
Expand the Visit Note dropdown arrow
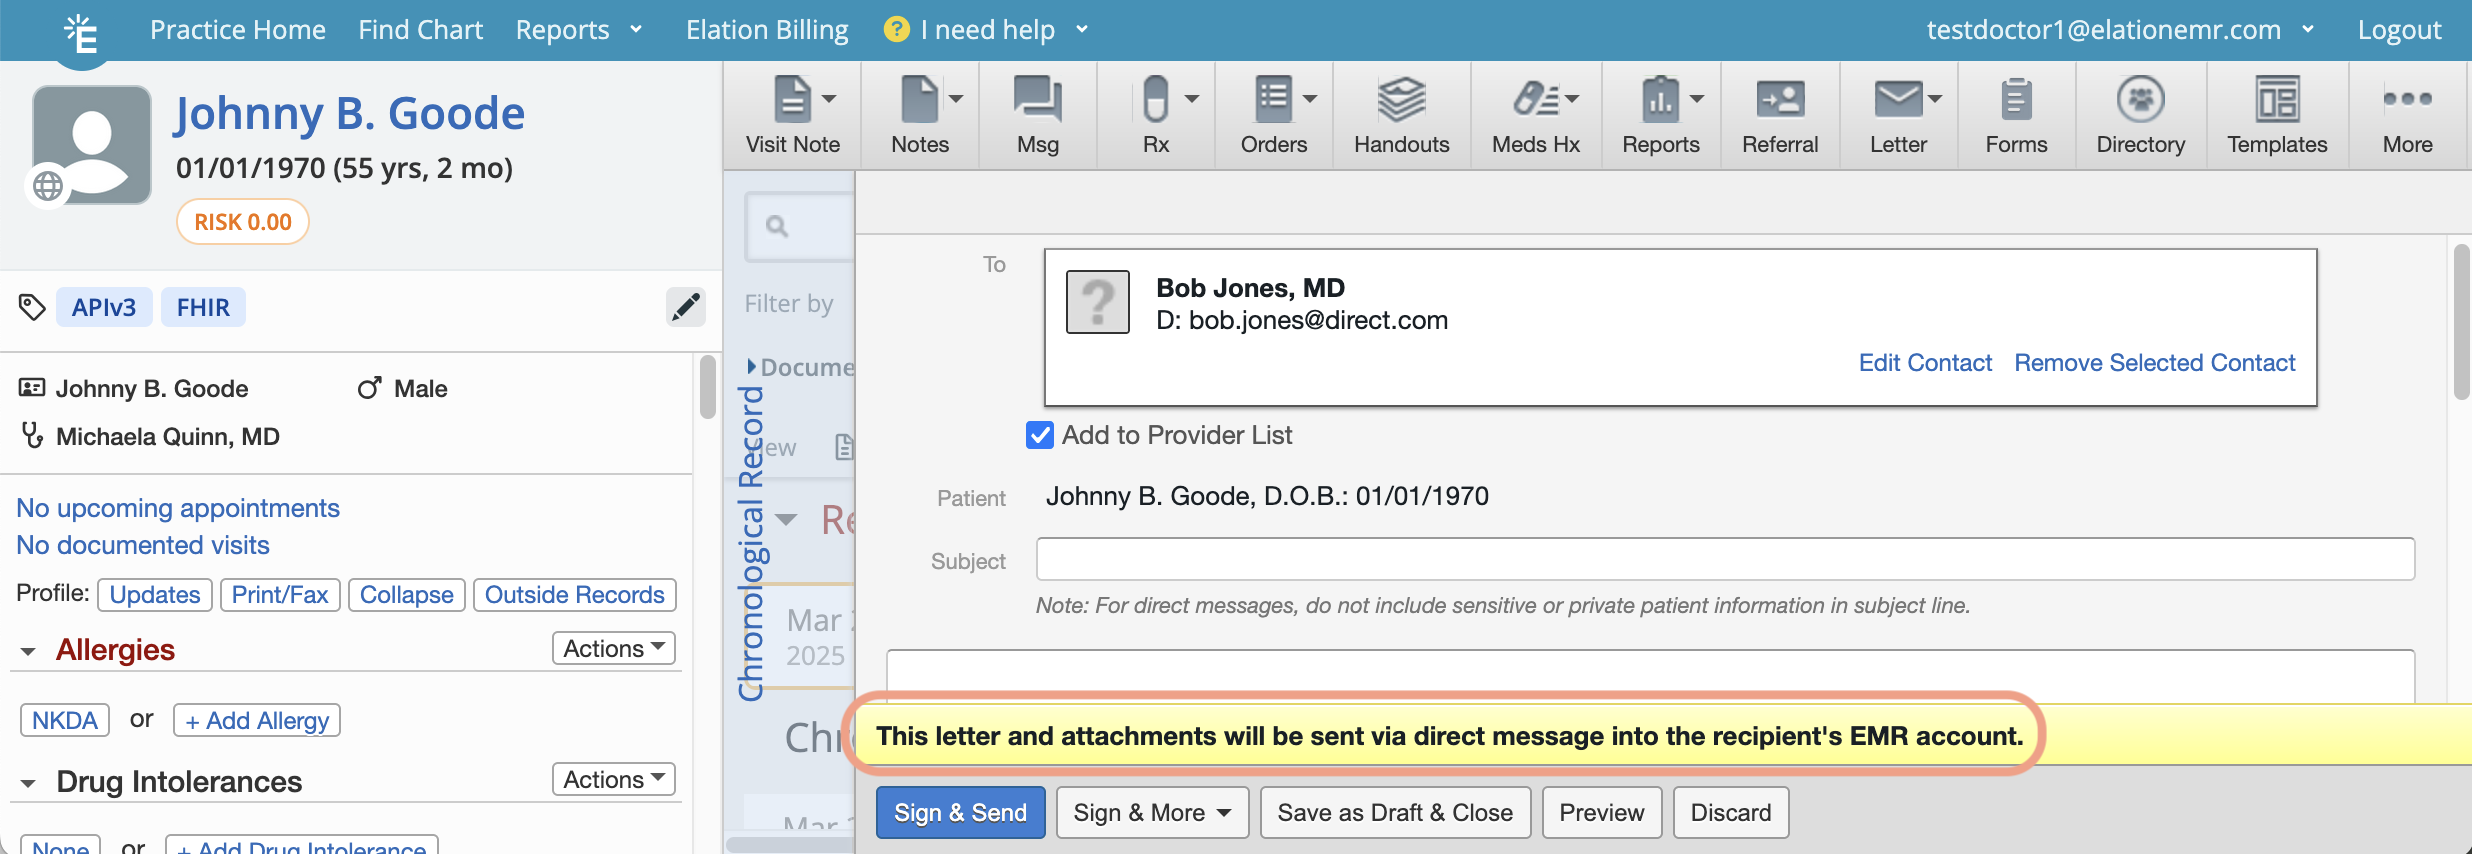pyautogui.click(x=829, y=99)
